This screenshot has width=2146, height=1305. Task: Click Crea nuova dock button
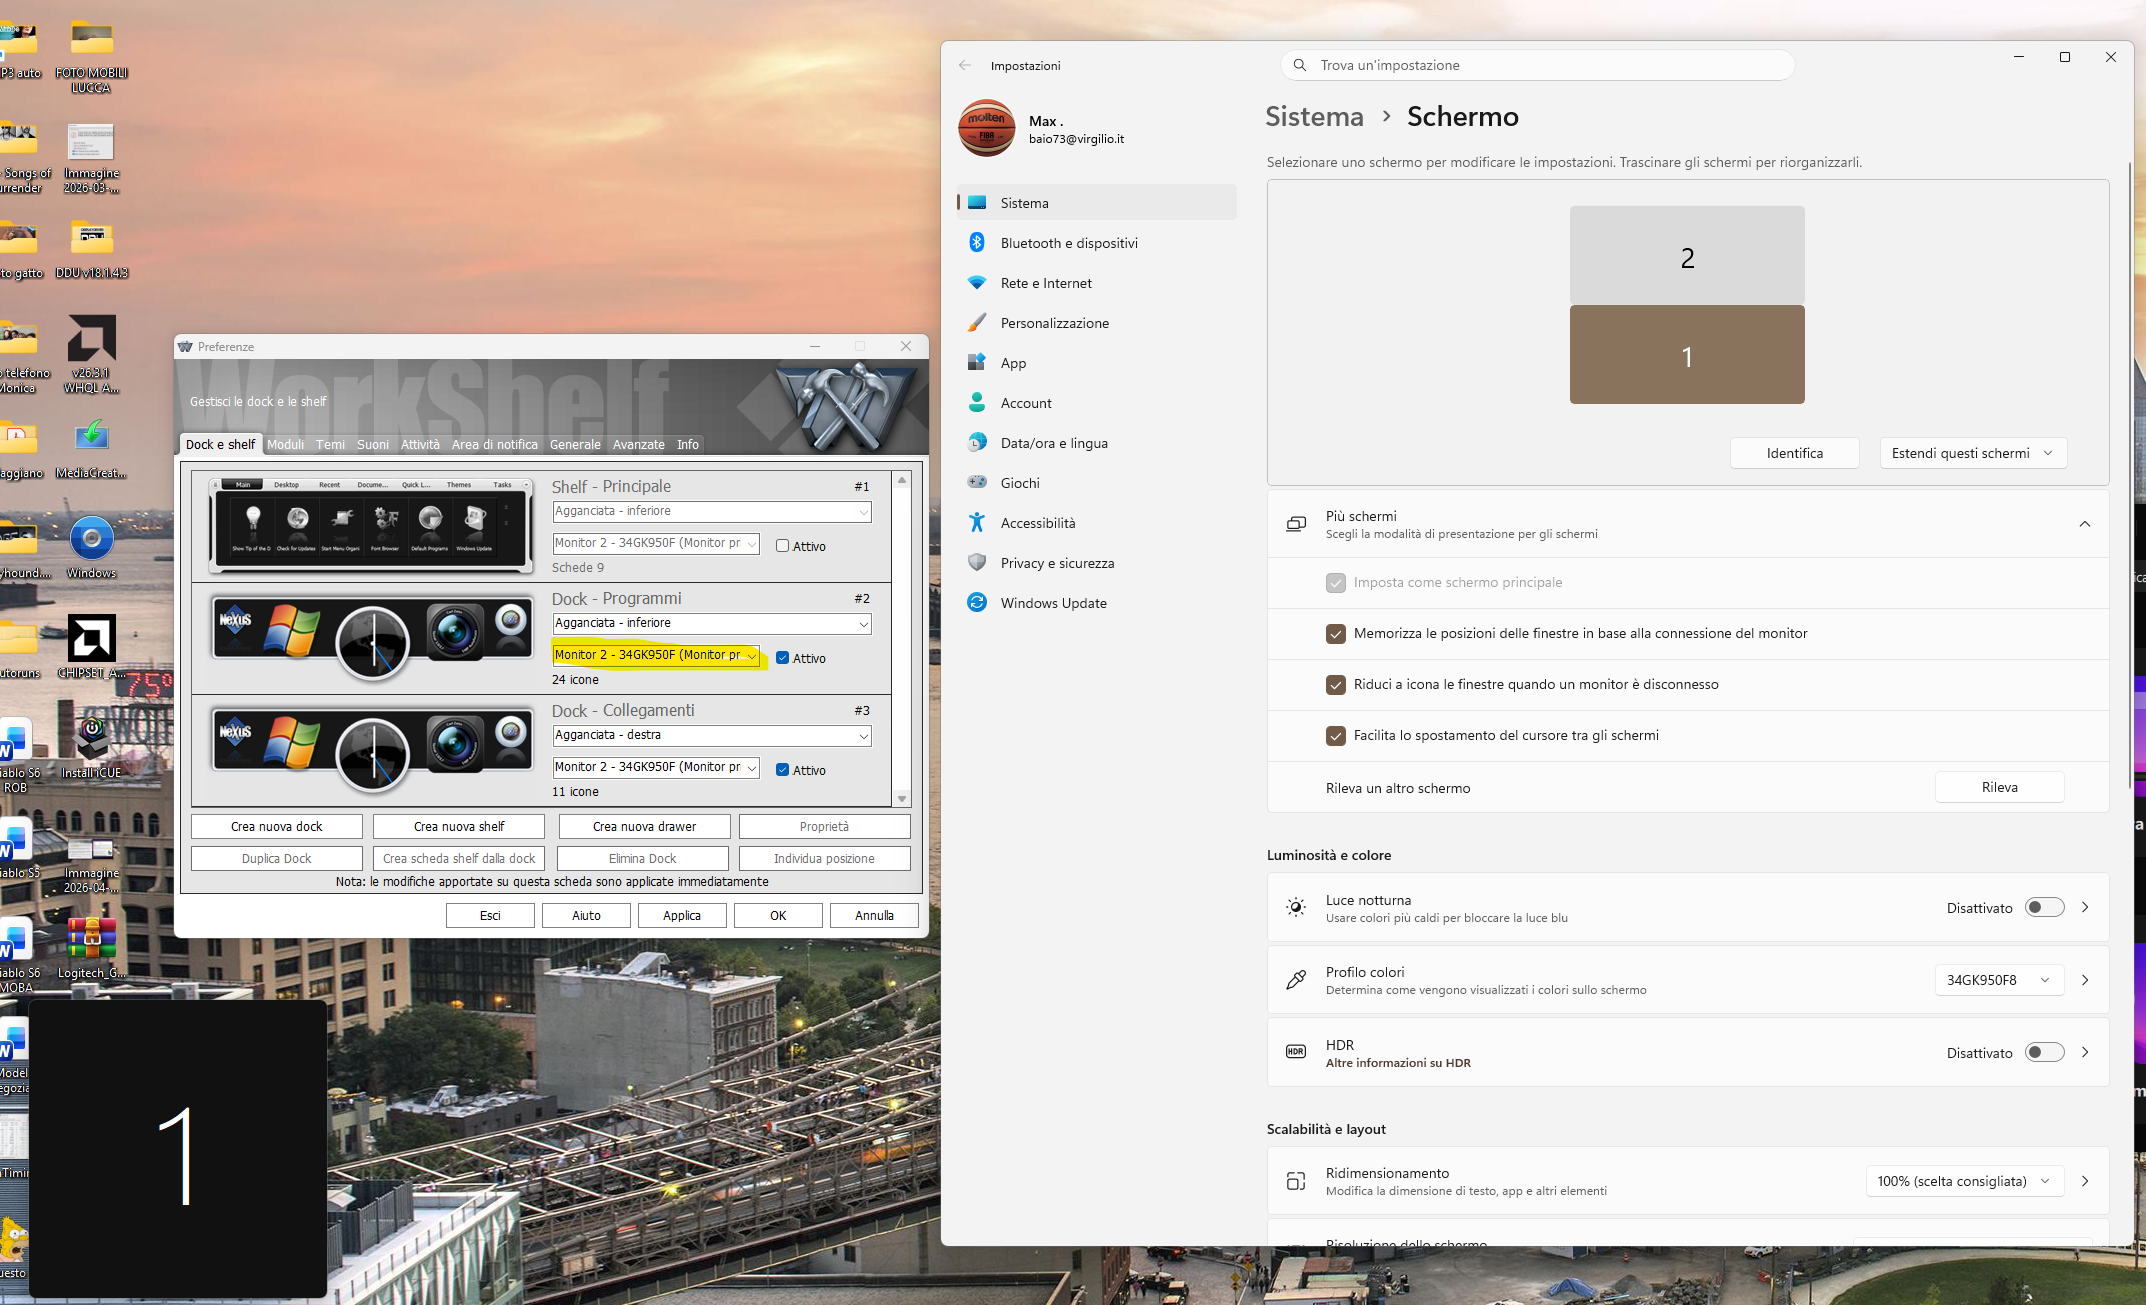277,827
